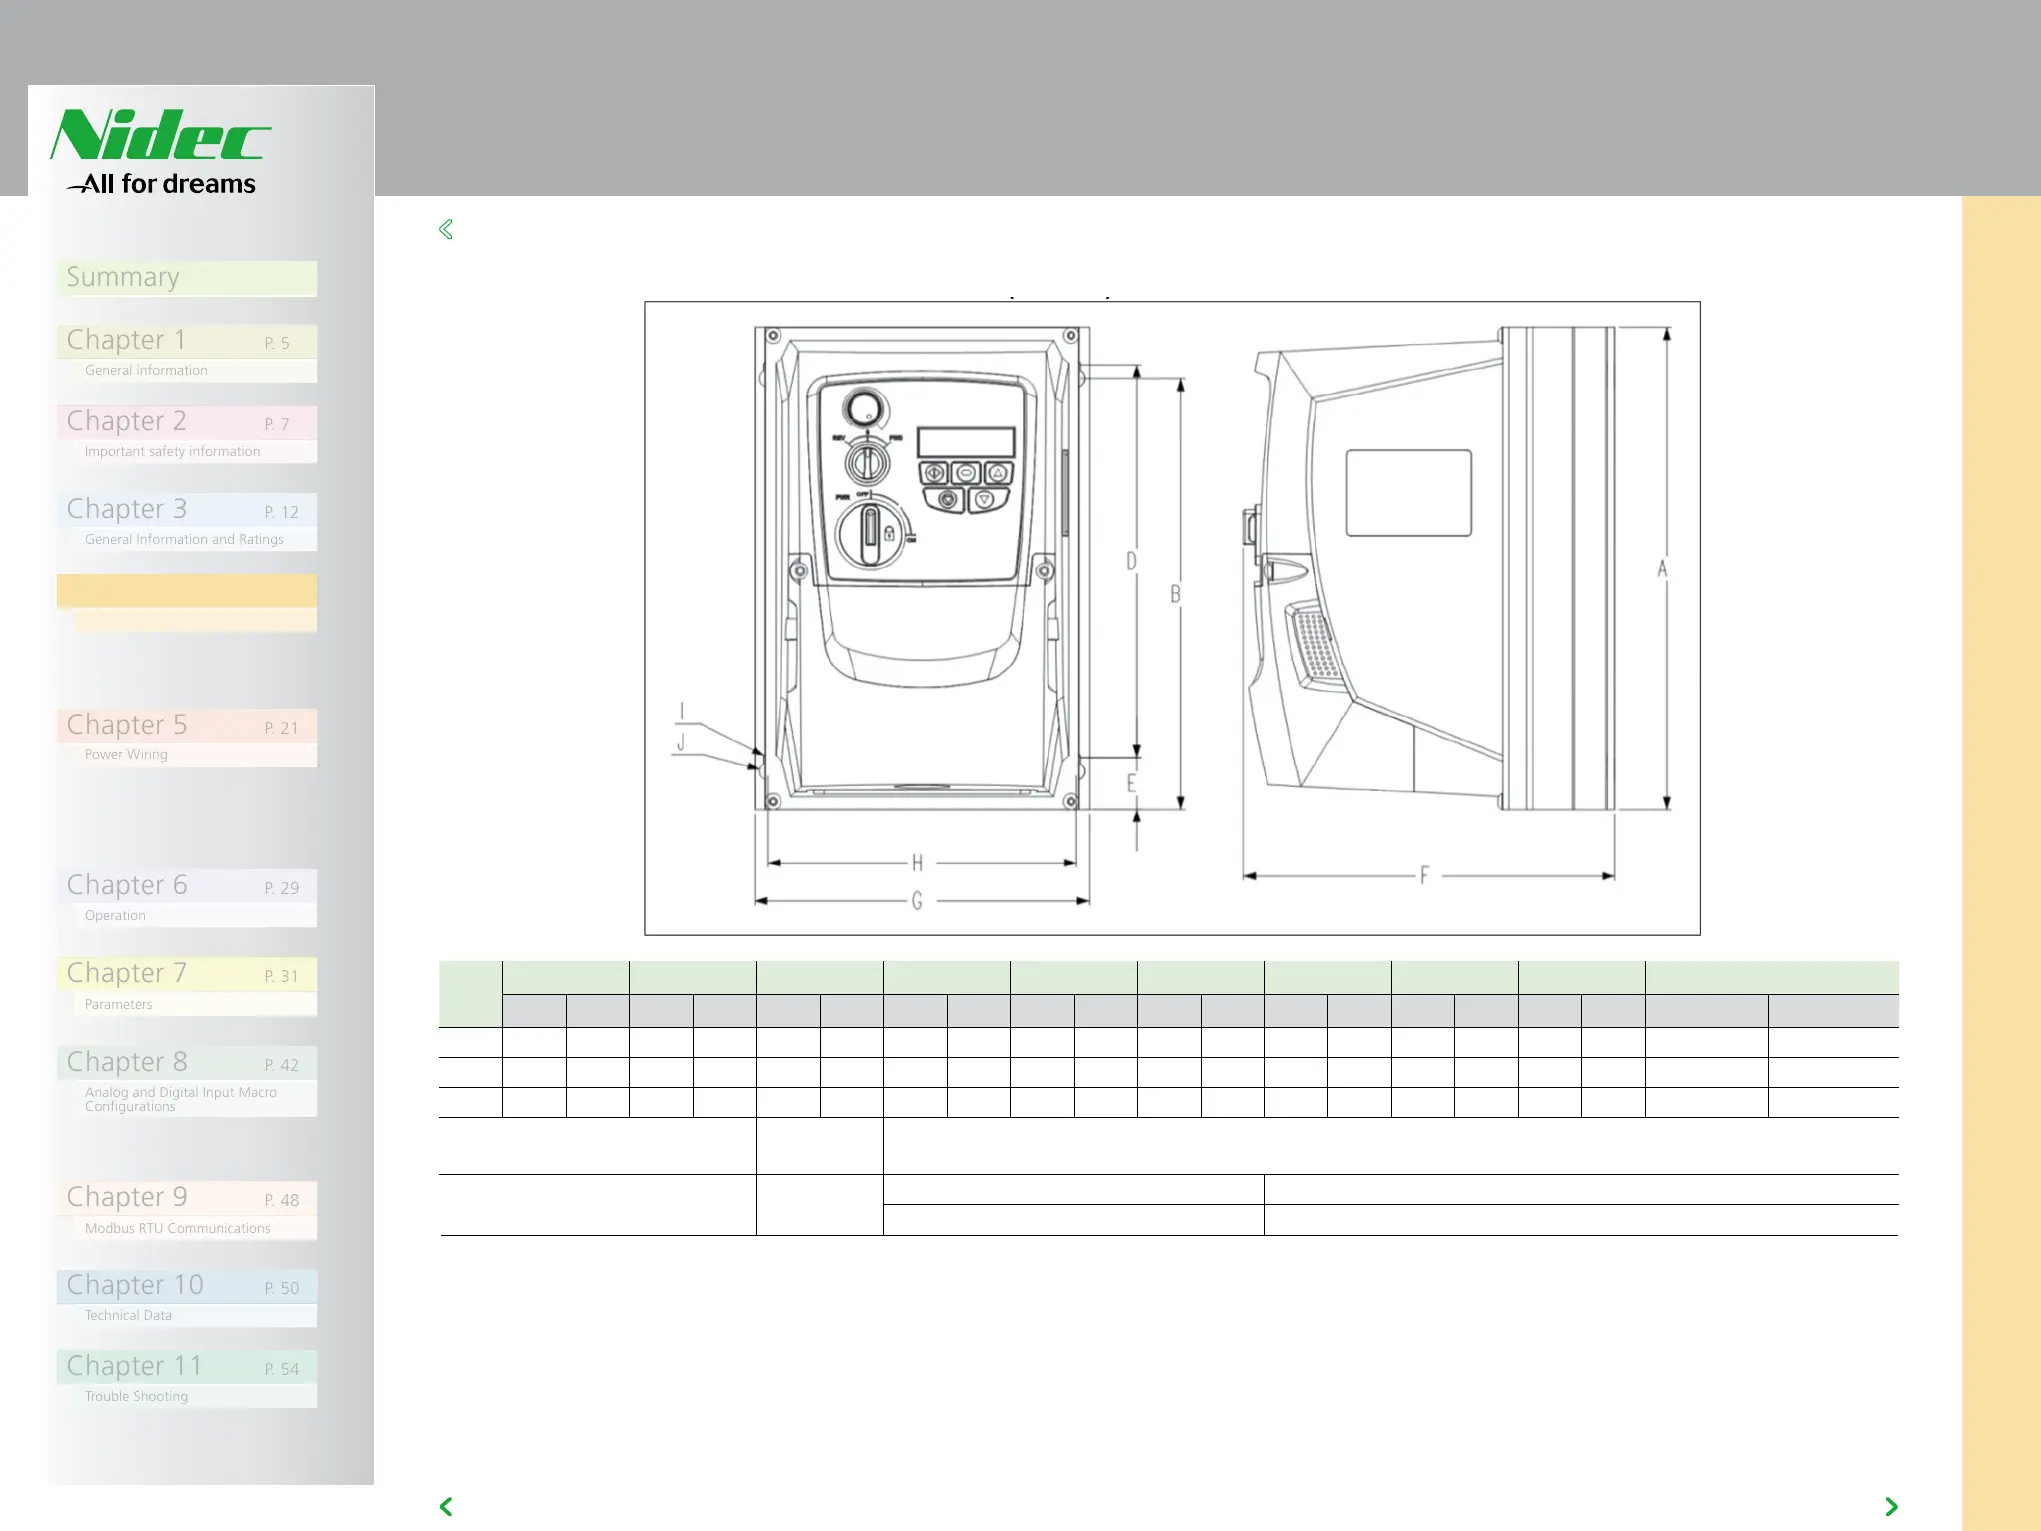Click the highlighted current chapter tab
The width and height of the screenshot is (2041, 1531).
(187, 603)
